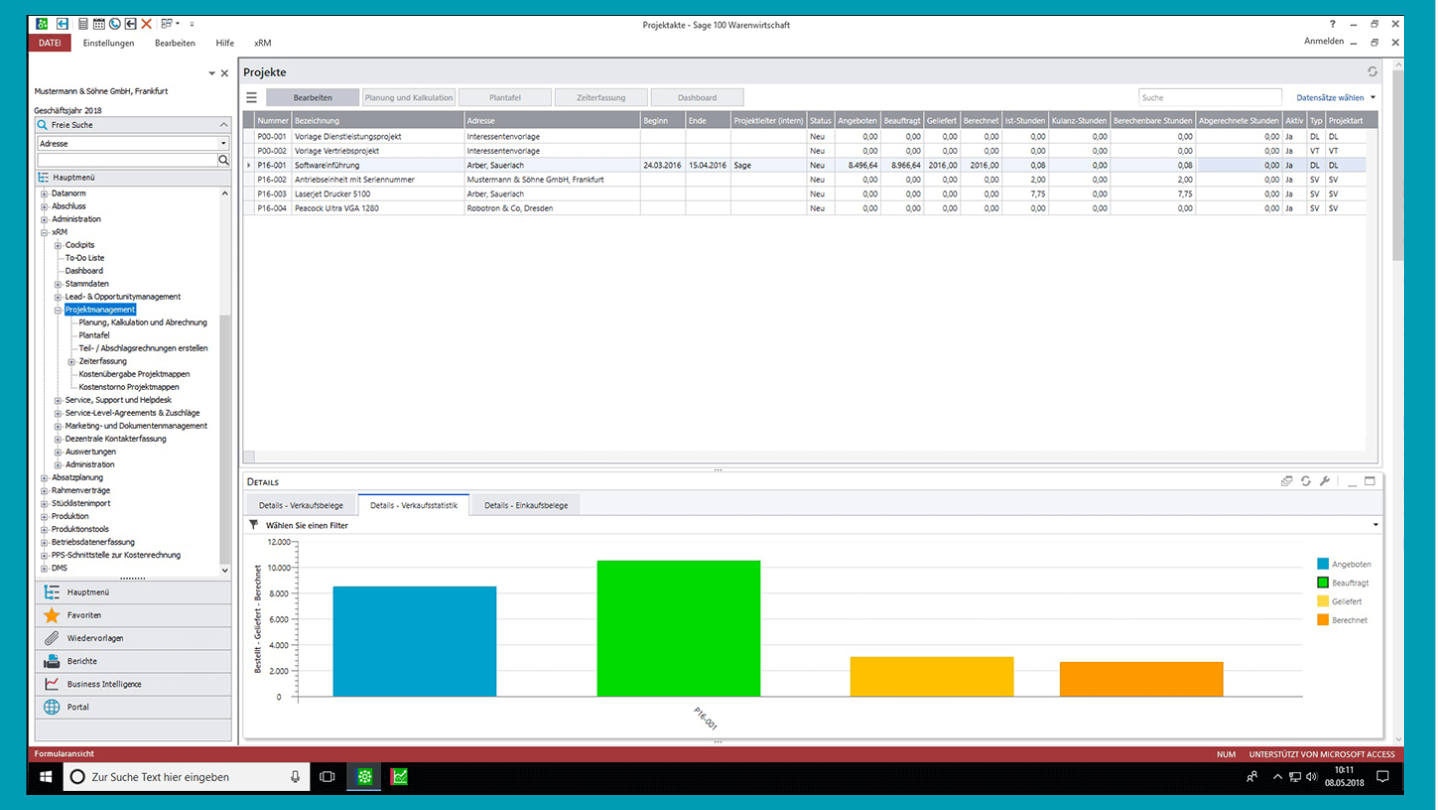Image resolution: width=1440 pixels, height=810 pixels.
Task: Open the calculator icon in the top toolbar
Action: point(83,22)
